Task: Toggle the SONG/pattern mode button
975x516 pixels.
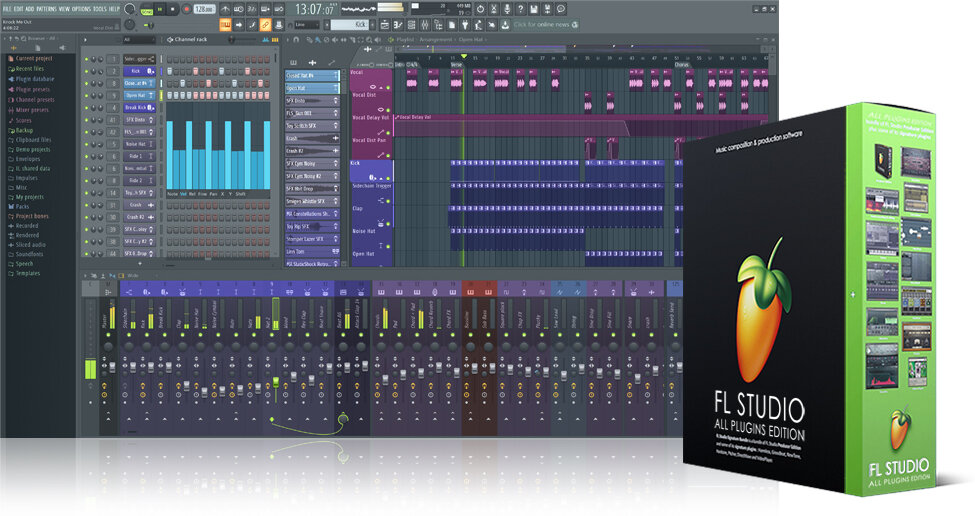Action: (147, 10)
